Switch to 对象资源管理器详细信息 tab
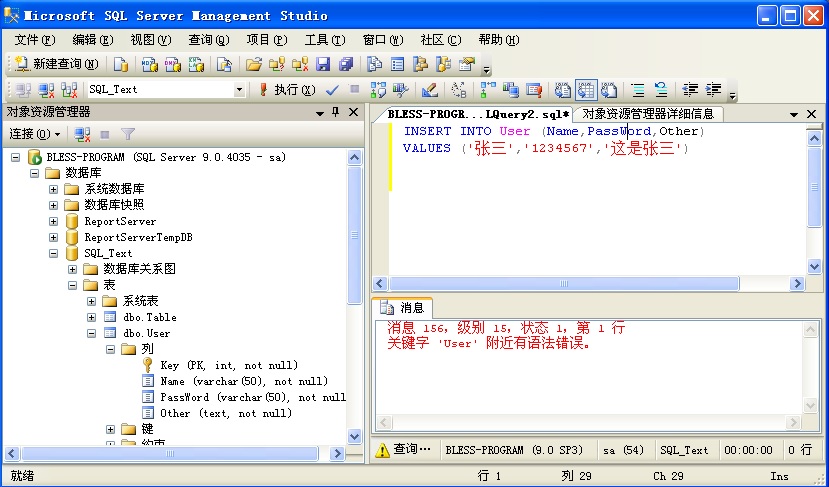 tap(648, 114)
